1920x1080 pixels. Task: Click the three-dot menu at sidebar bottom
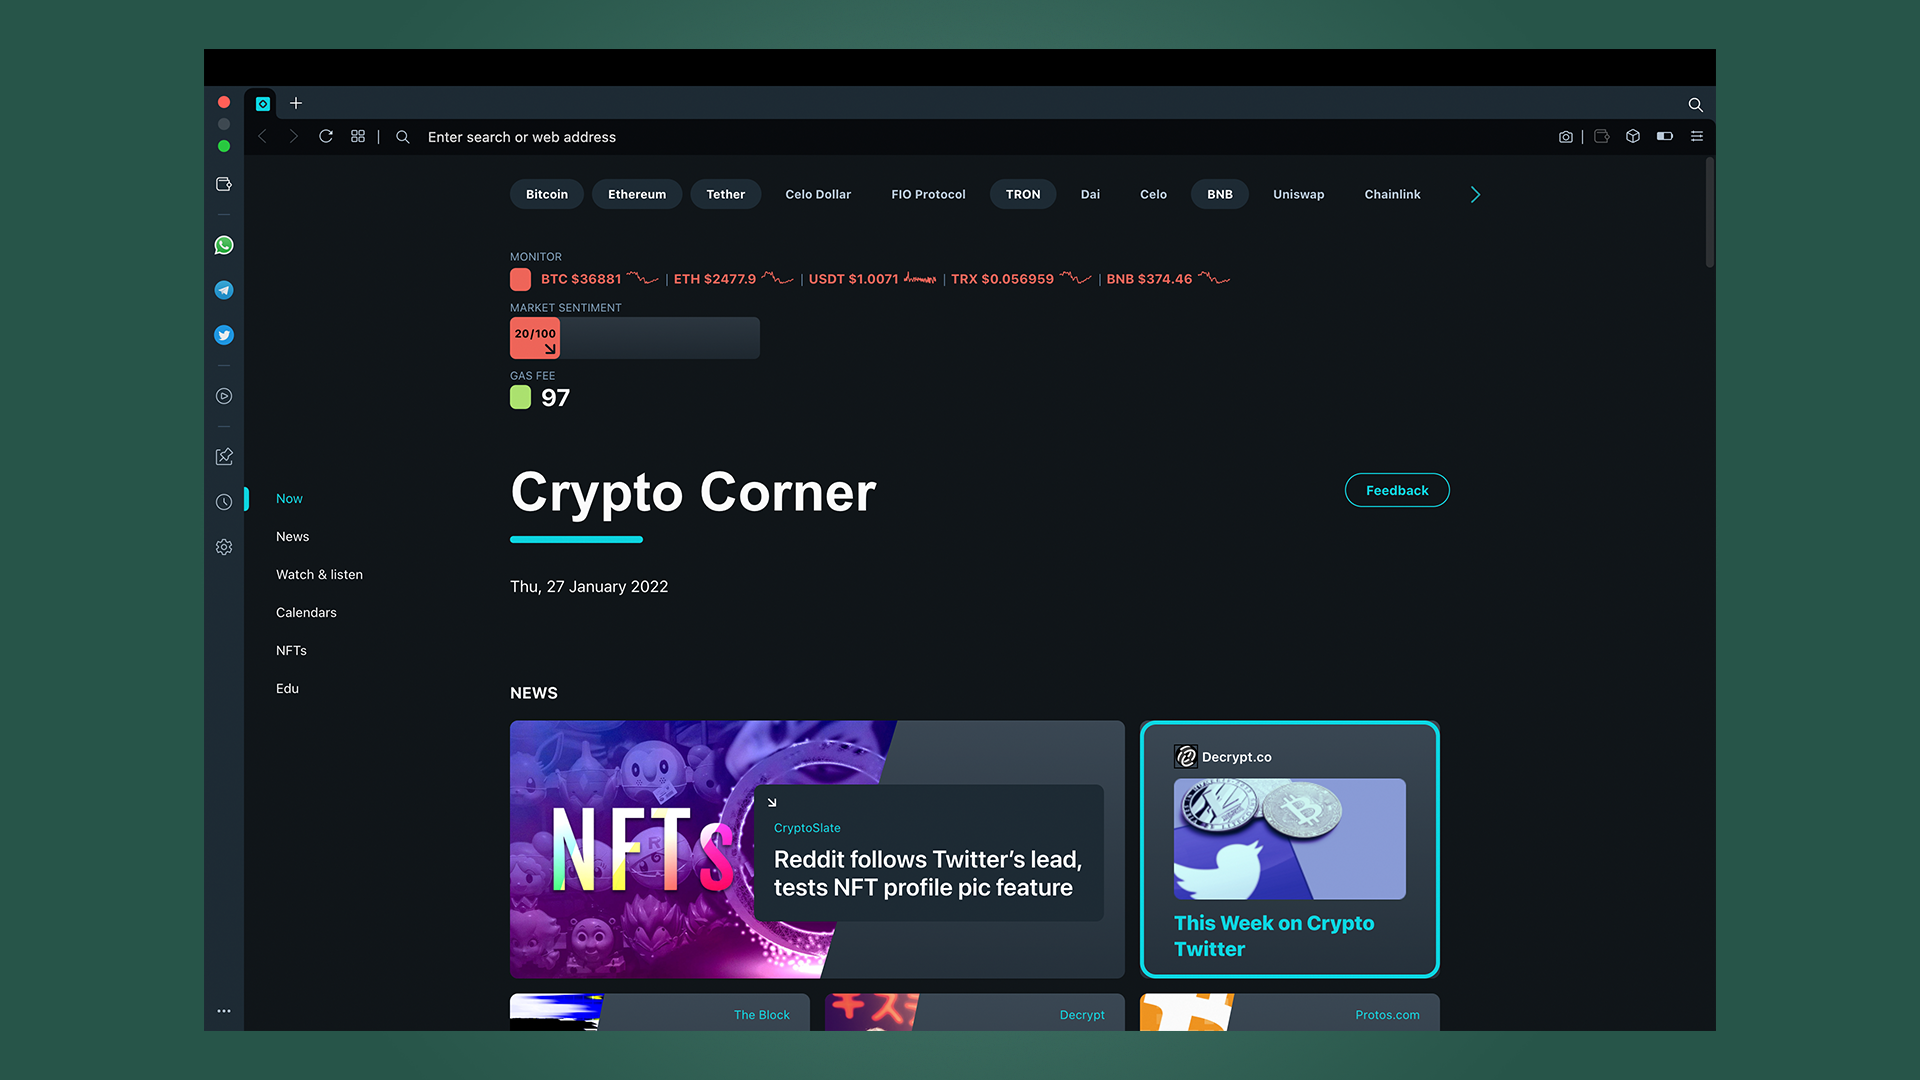224,1010
